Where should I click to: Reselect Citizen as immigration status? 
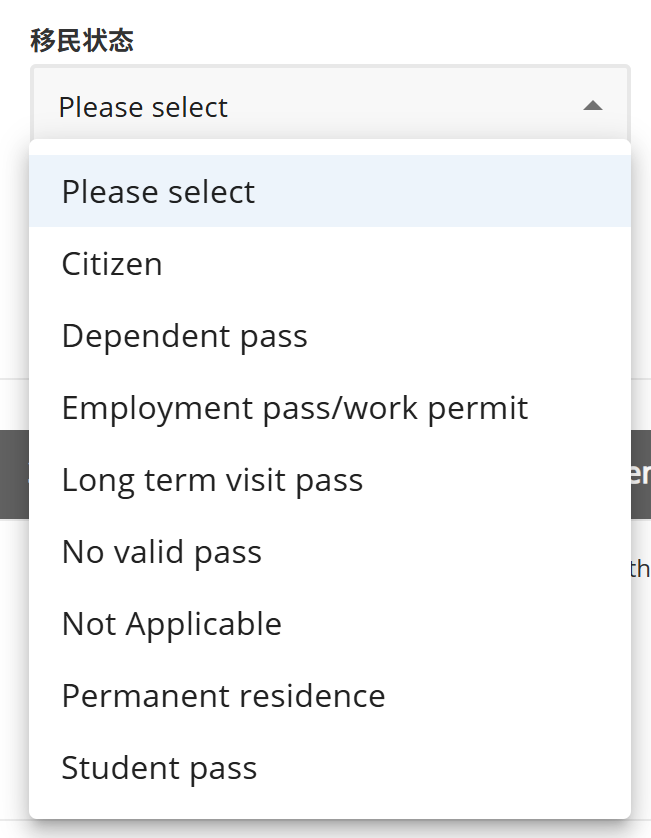[111, 263]
